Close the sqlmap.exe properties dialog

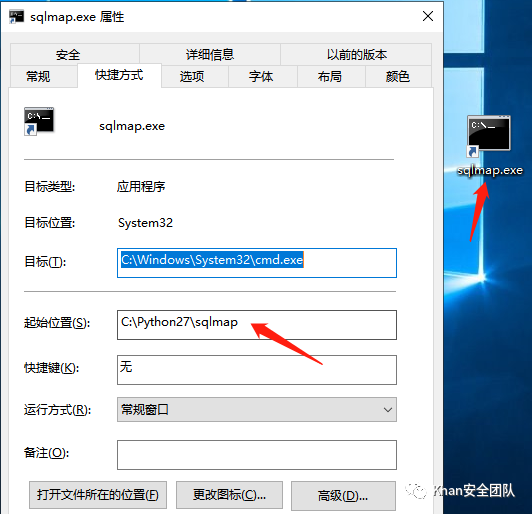pos(428,16)
